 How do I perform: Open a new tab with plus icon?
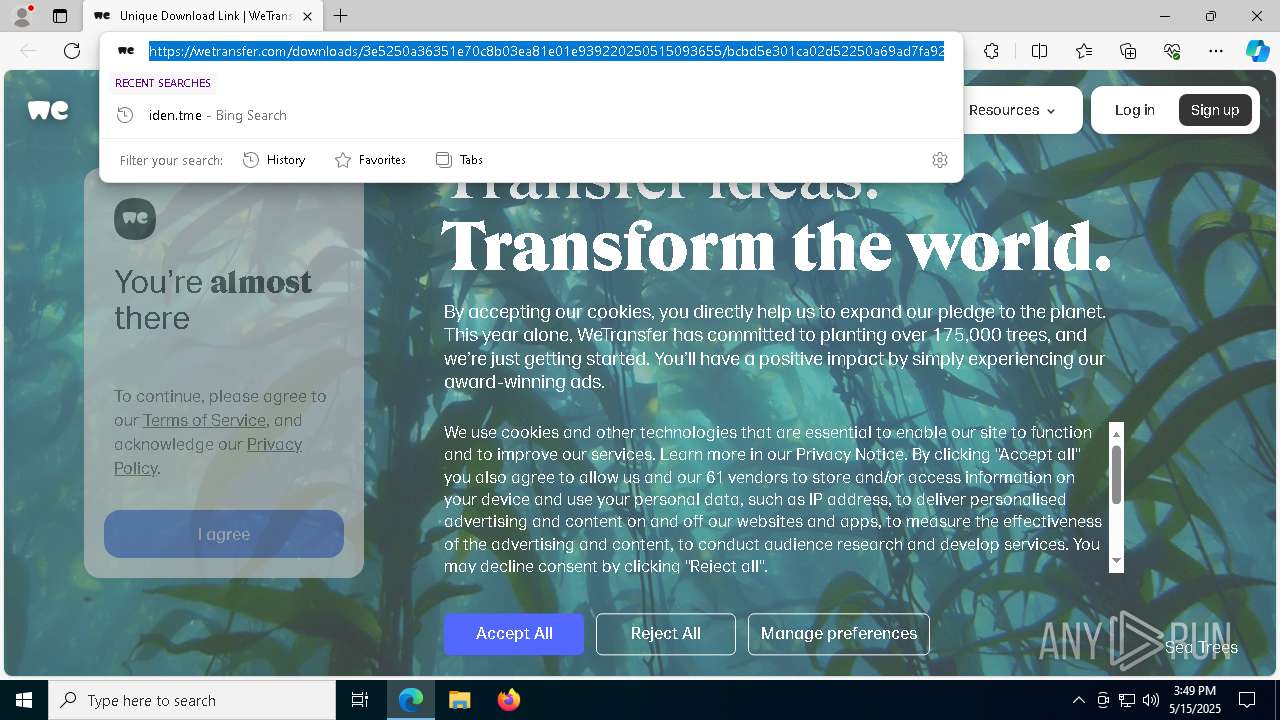(341, 16)
